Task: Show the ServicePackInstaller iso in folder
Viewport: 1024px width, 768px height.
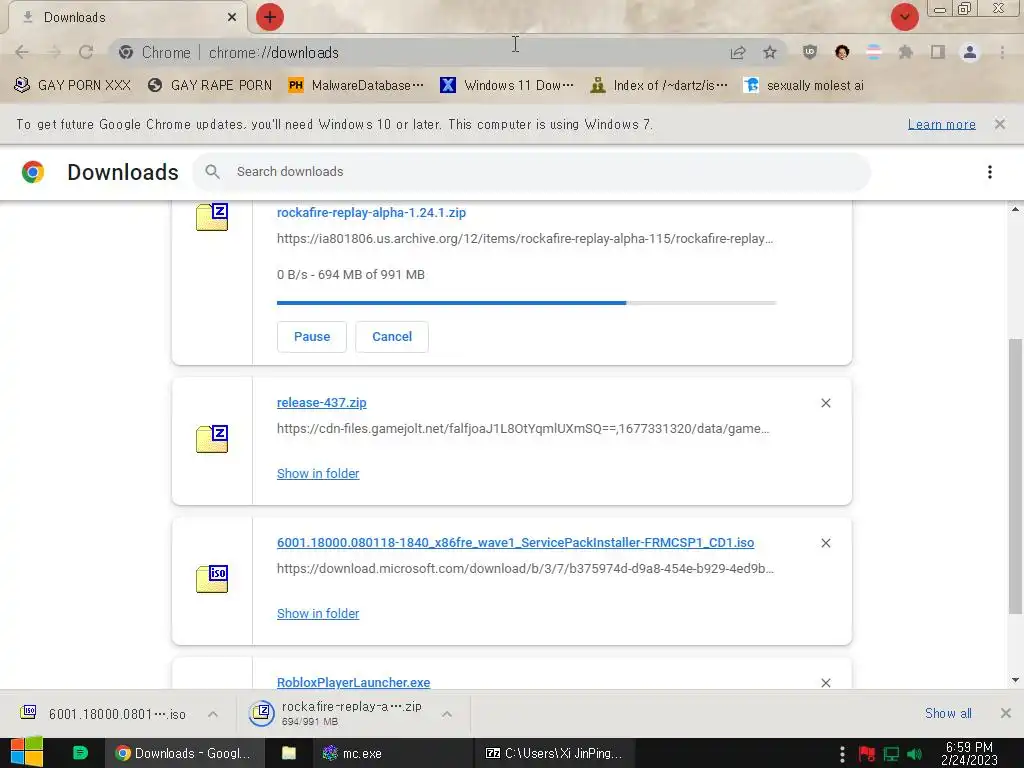Action: 318,613
